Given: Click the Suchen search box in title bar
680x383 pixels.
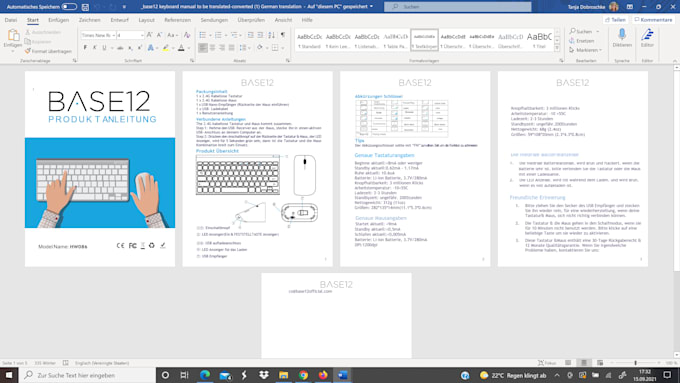Looking at the screenshot, I should [x=458, y=7].
